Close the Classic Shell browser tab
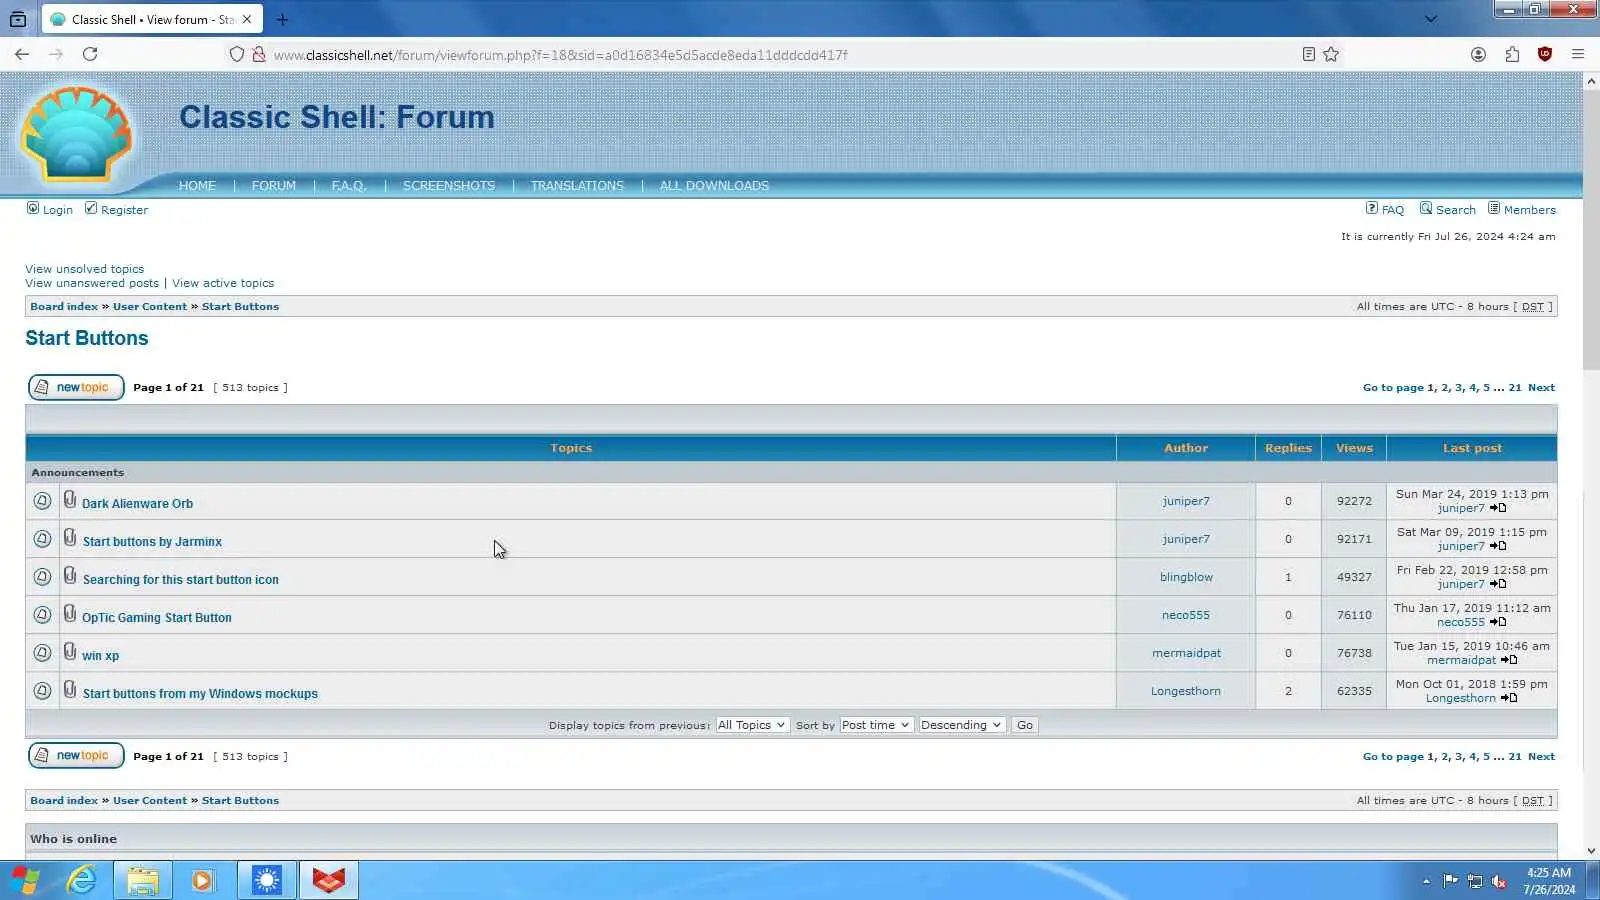 [x=247, y=19]
